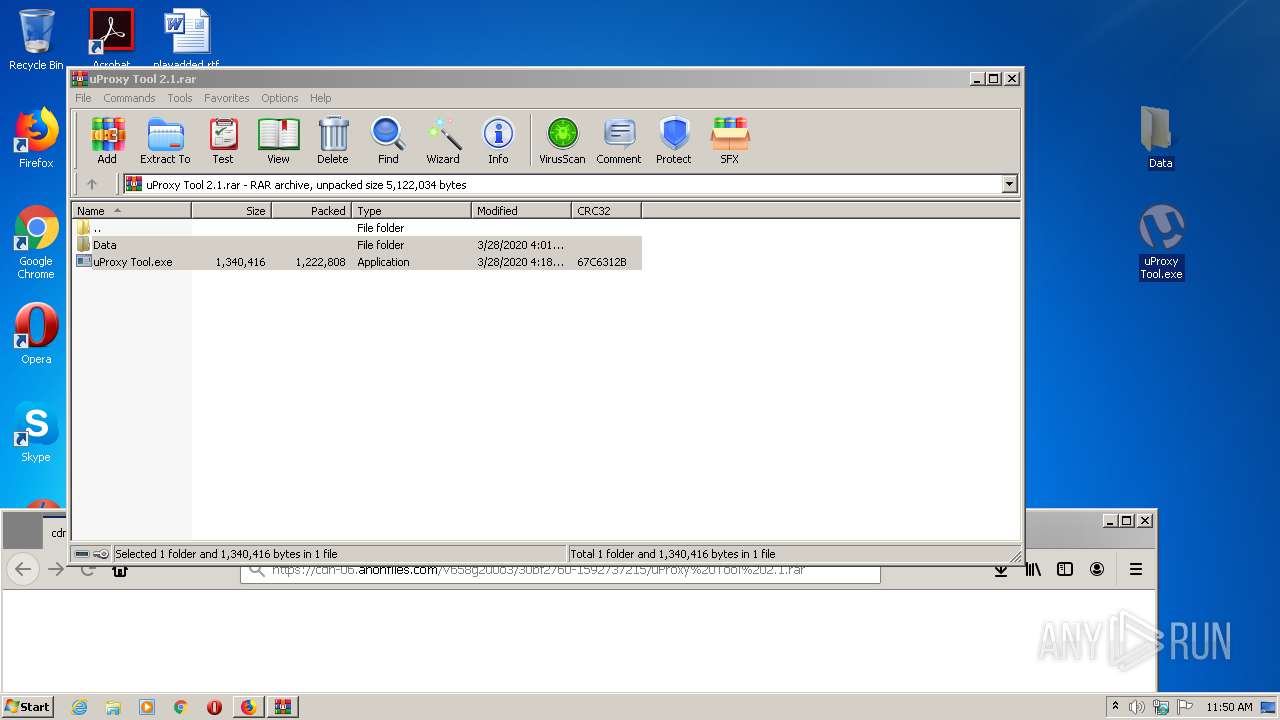Select the Firefox desktop shortcut

pos(36,138)
